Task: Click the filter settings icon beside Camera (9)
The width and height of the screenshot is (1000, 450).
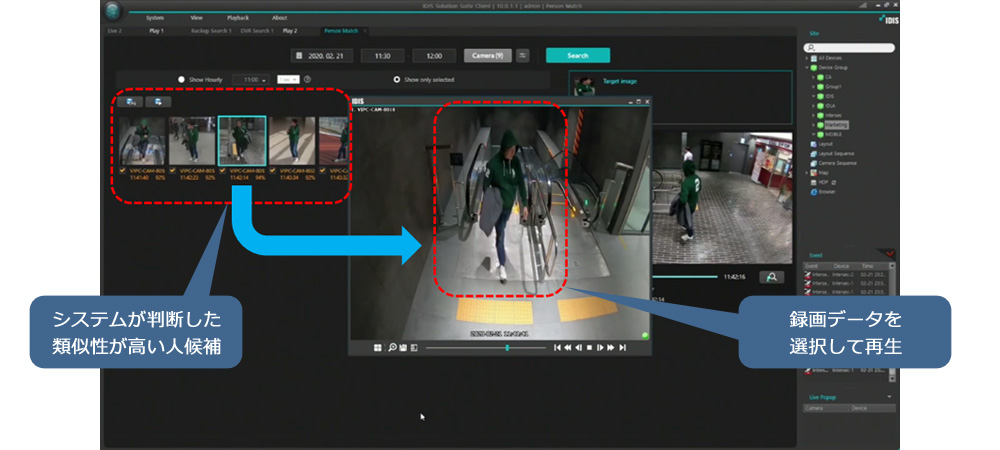Action: (522, 55)
